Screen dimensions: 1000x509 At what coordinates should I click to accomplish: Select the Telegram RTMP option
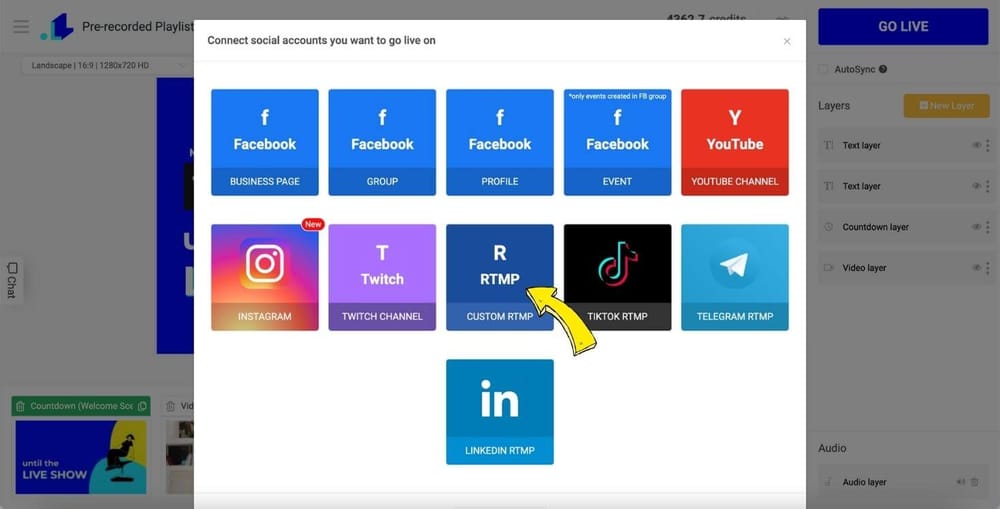pos(734,277)
